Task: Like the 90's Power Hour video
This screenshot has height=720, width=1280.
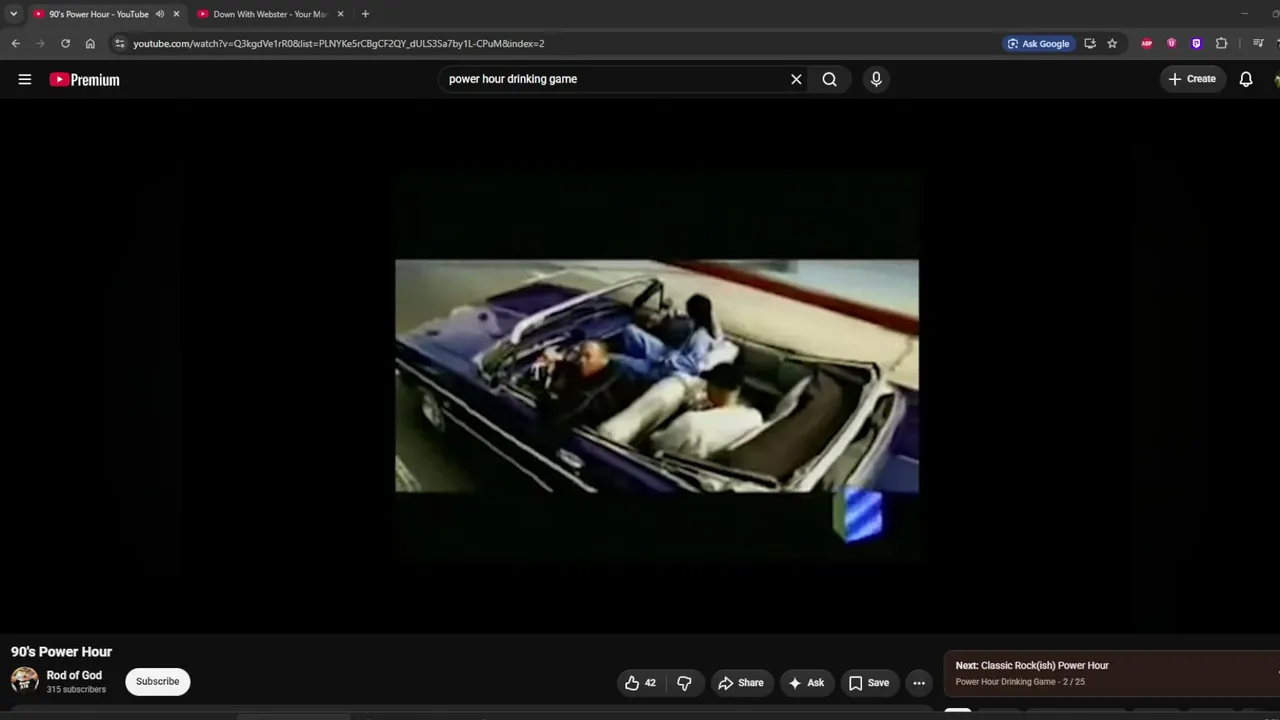Action: (x=640, y=683)
